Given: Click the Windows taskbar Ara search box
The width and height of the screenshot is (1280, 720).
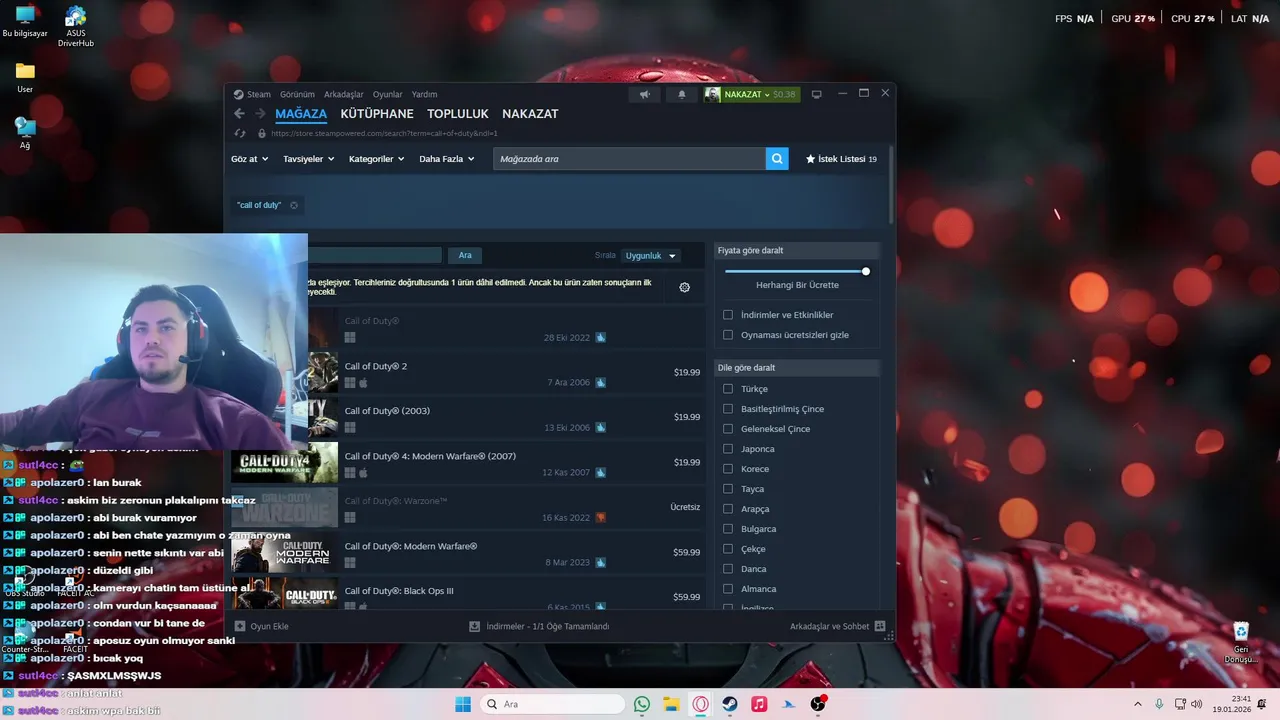Looking at the screenshot, I should click(552, 704).
